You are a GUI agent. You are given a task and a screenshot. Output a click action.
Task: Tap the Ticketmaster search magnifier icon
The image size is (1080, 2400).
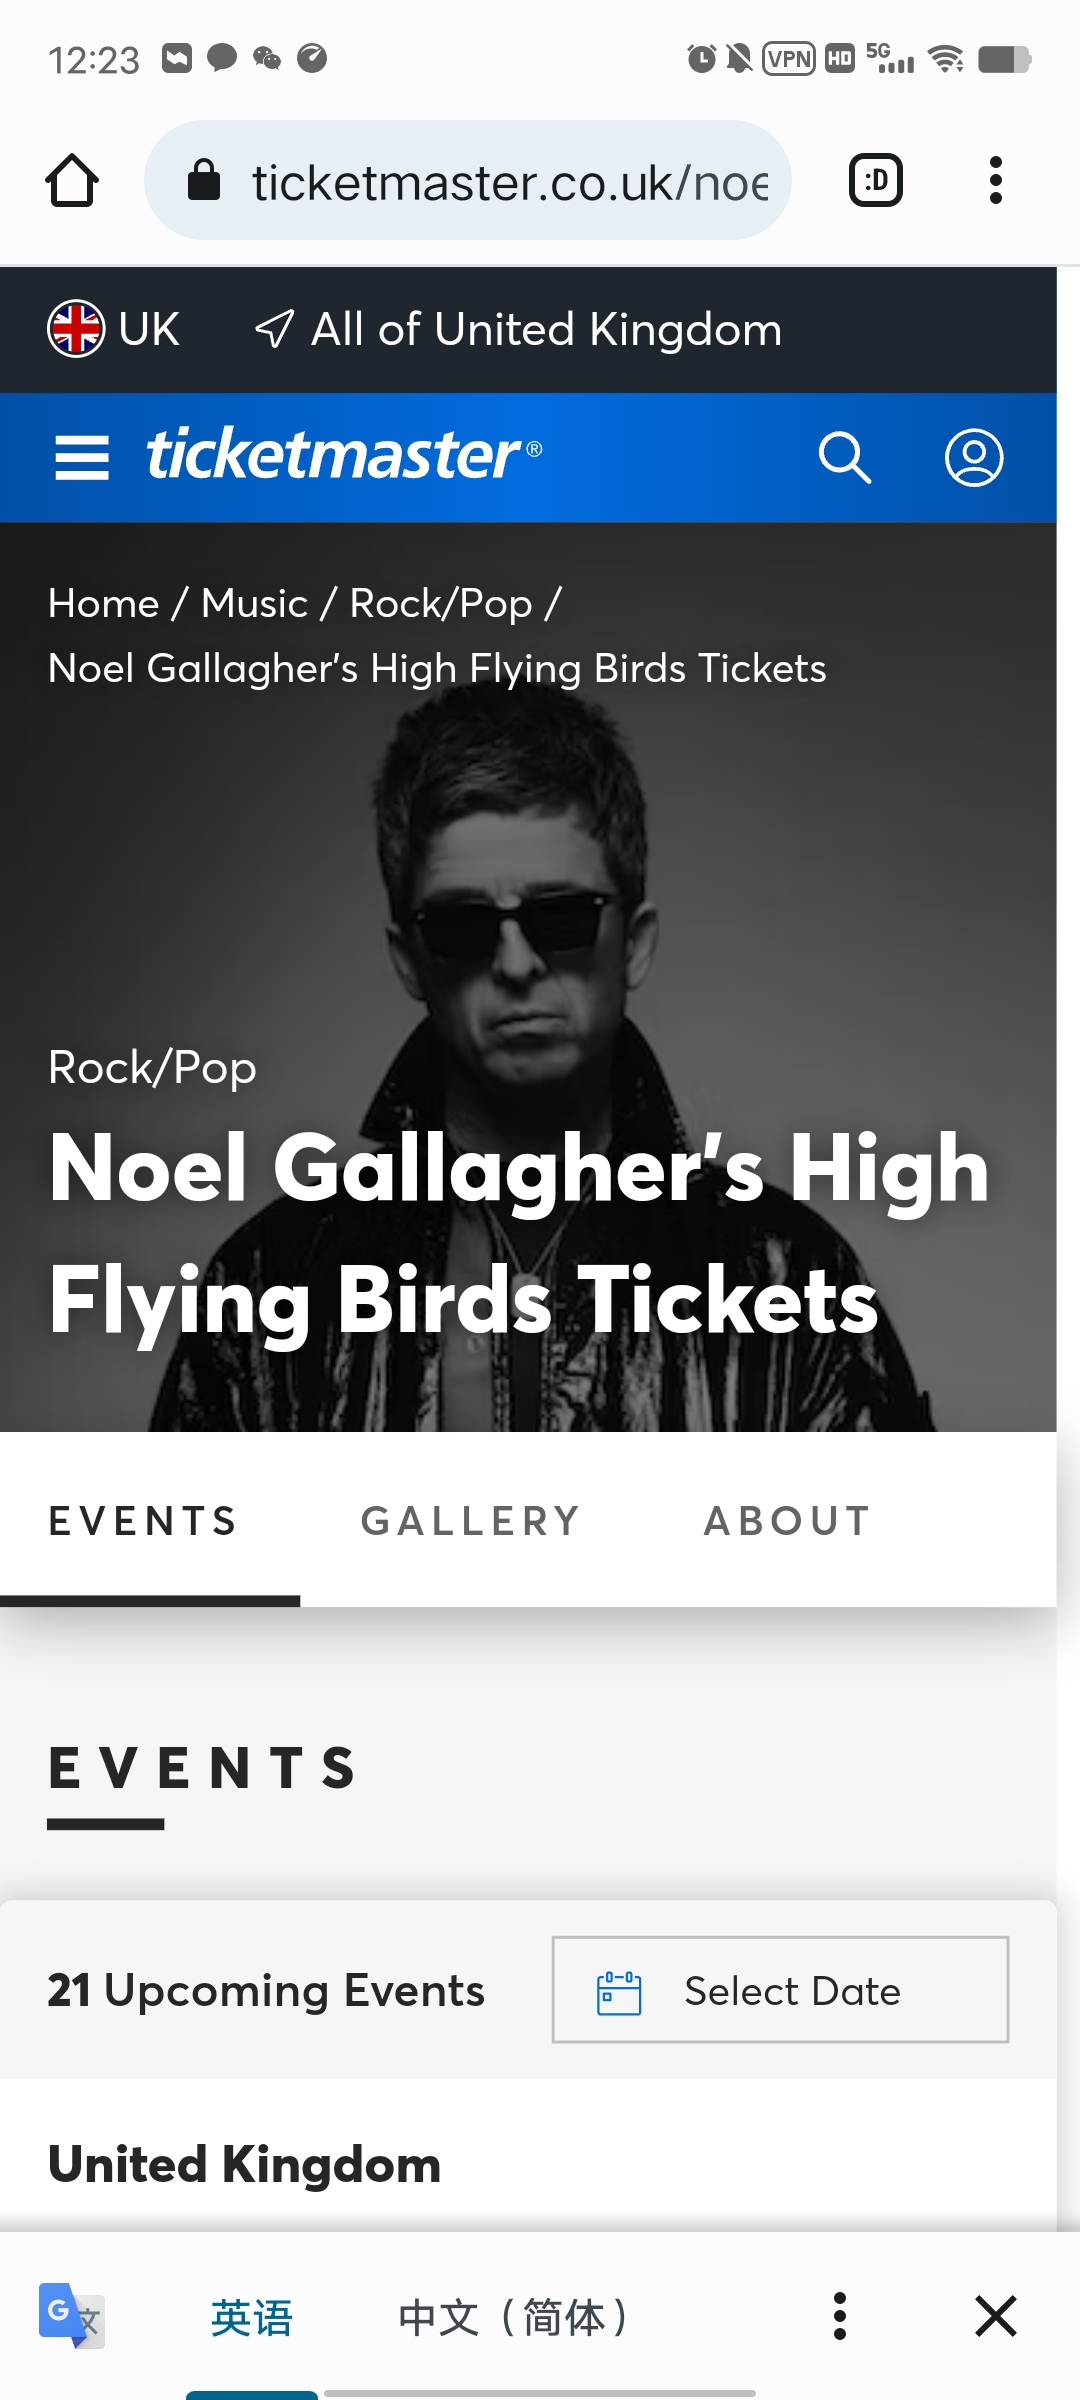pos(845,457)
